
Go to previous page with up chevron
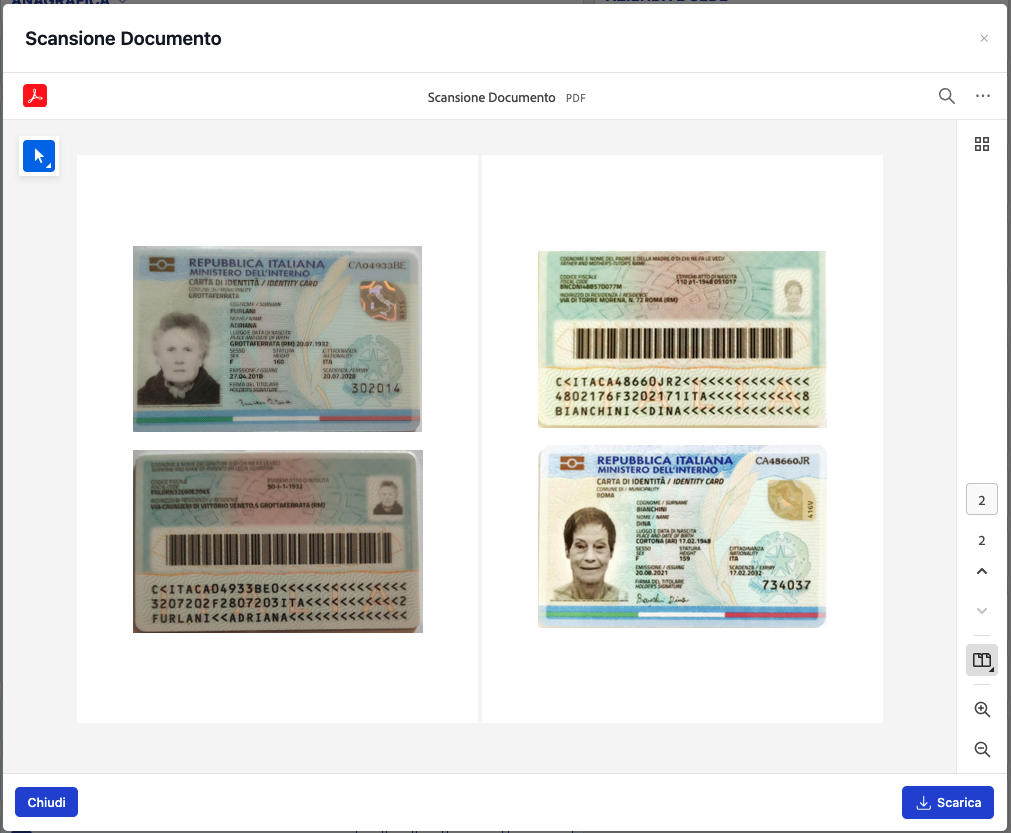(x=982, y=572)
